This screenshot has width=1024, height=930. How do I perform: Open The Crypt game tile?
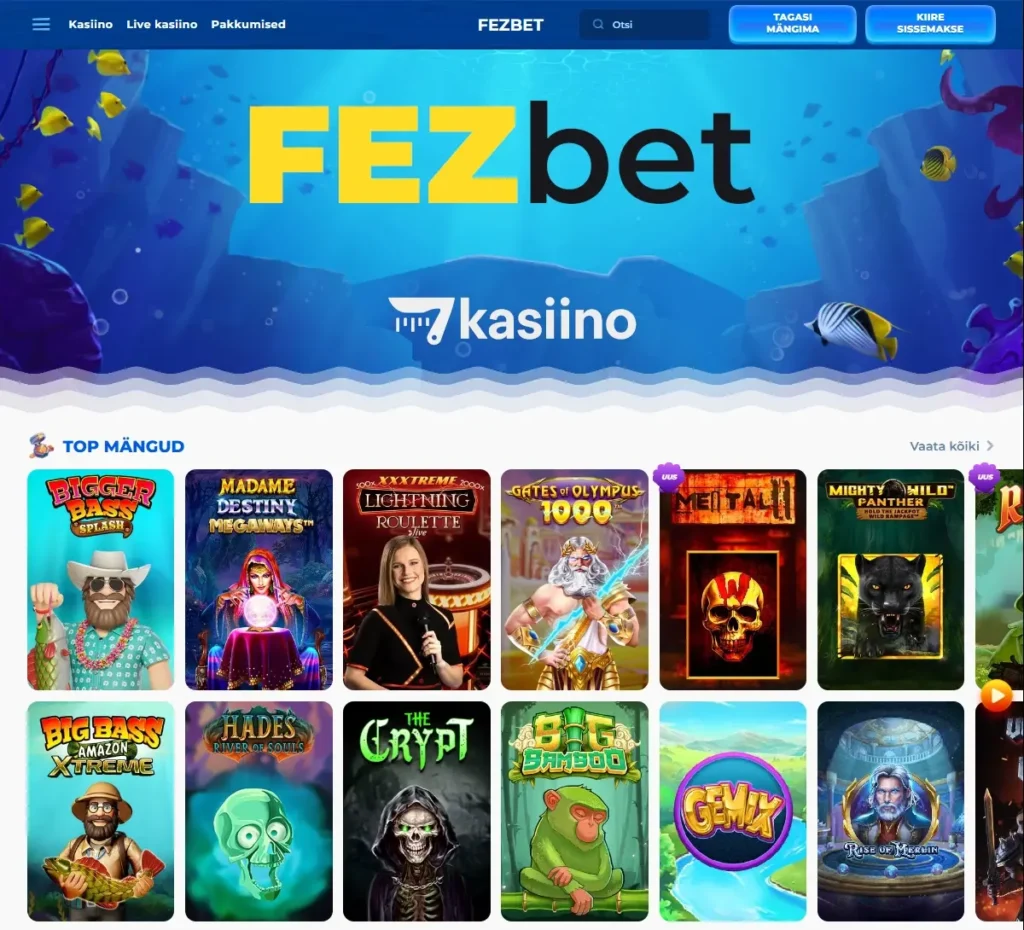(417, 811)
